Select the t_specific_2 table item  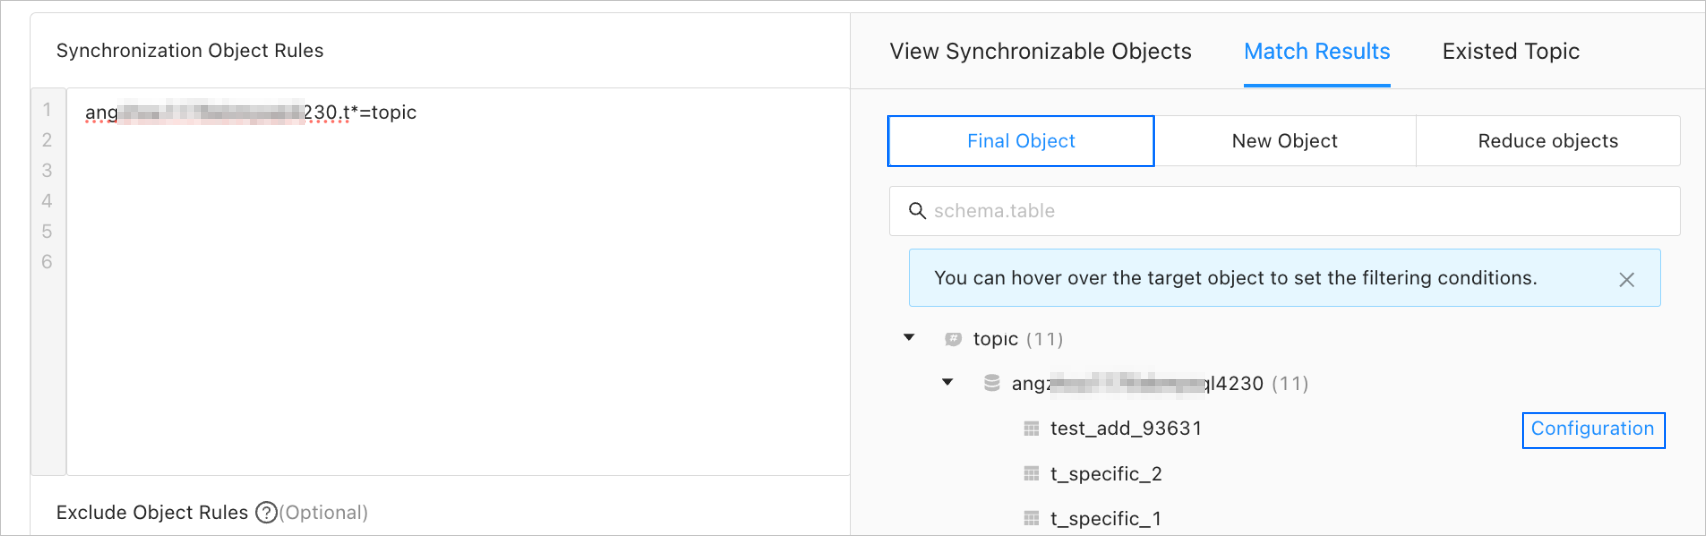pyautogui.click(x=1105, y=474)
